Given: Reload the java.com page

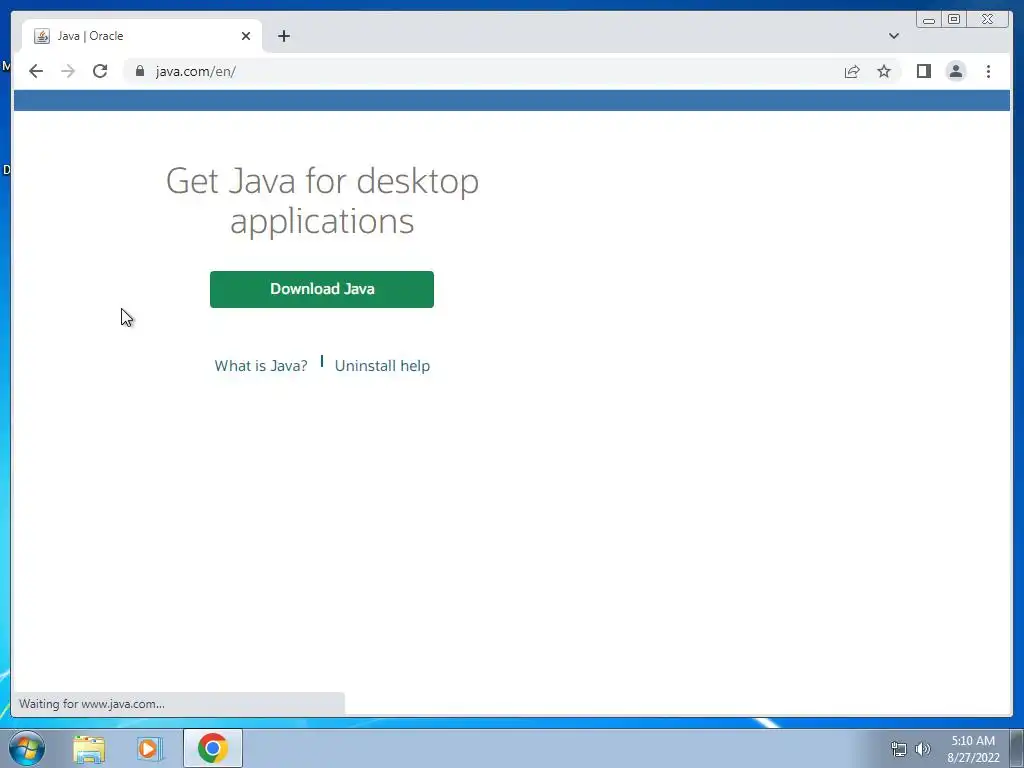Looking at the screenshot, I should tap(100, 71).
